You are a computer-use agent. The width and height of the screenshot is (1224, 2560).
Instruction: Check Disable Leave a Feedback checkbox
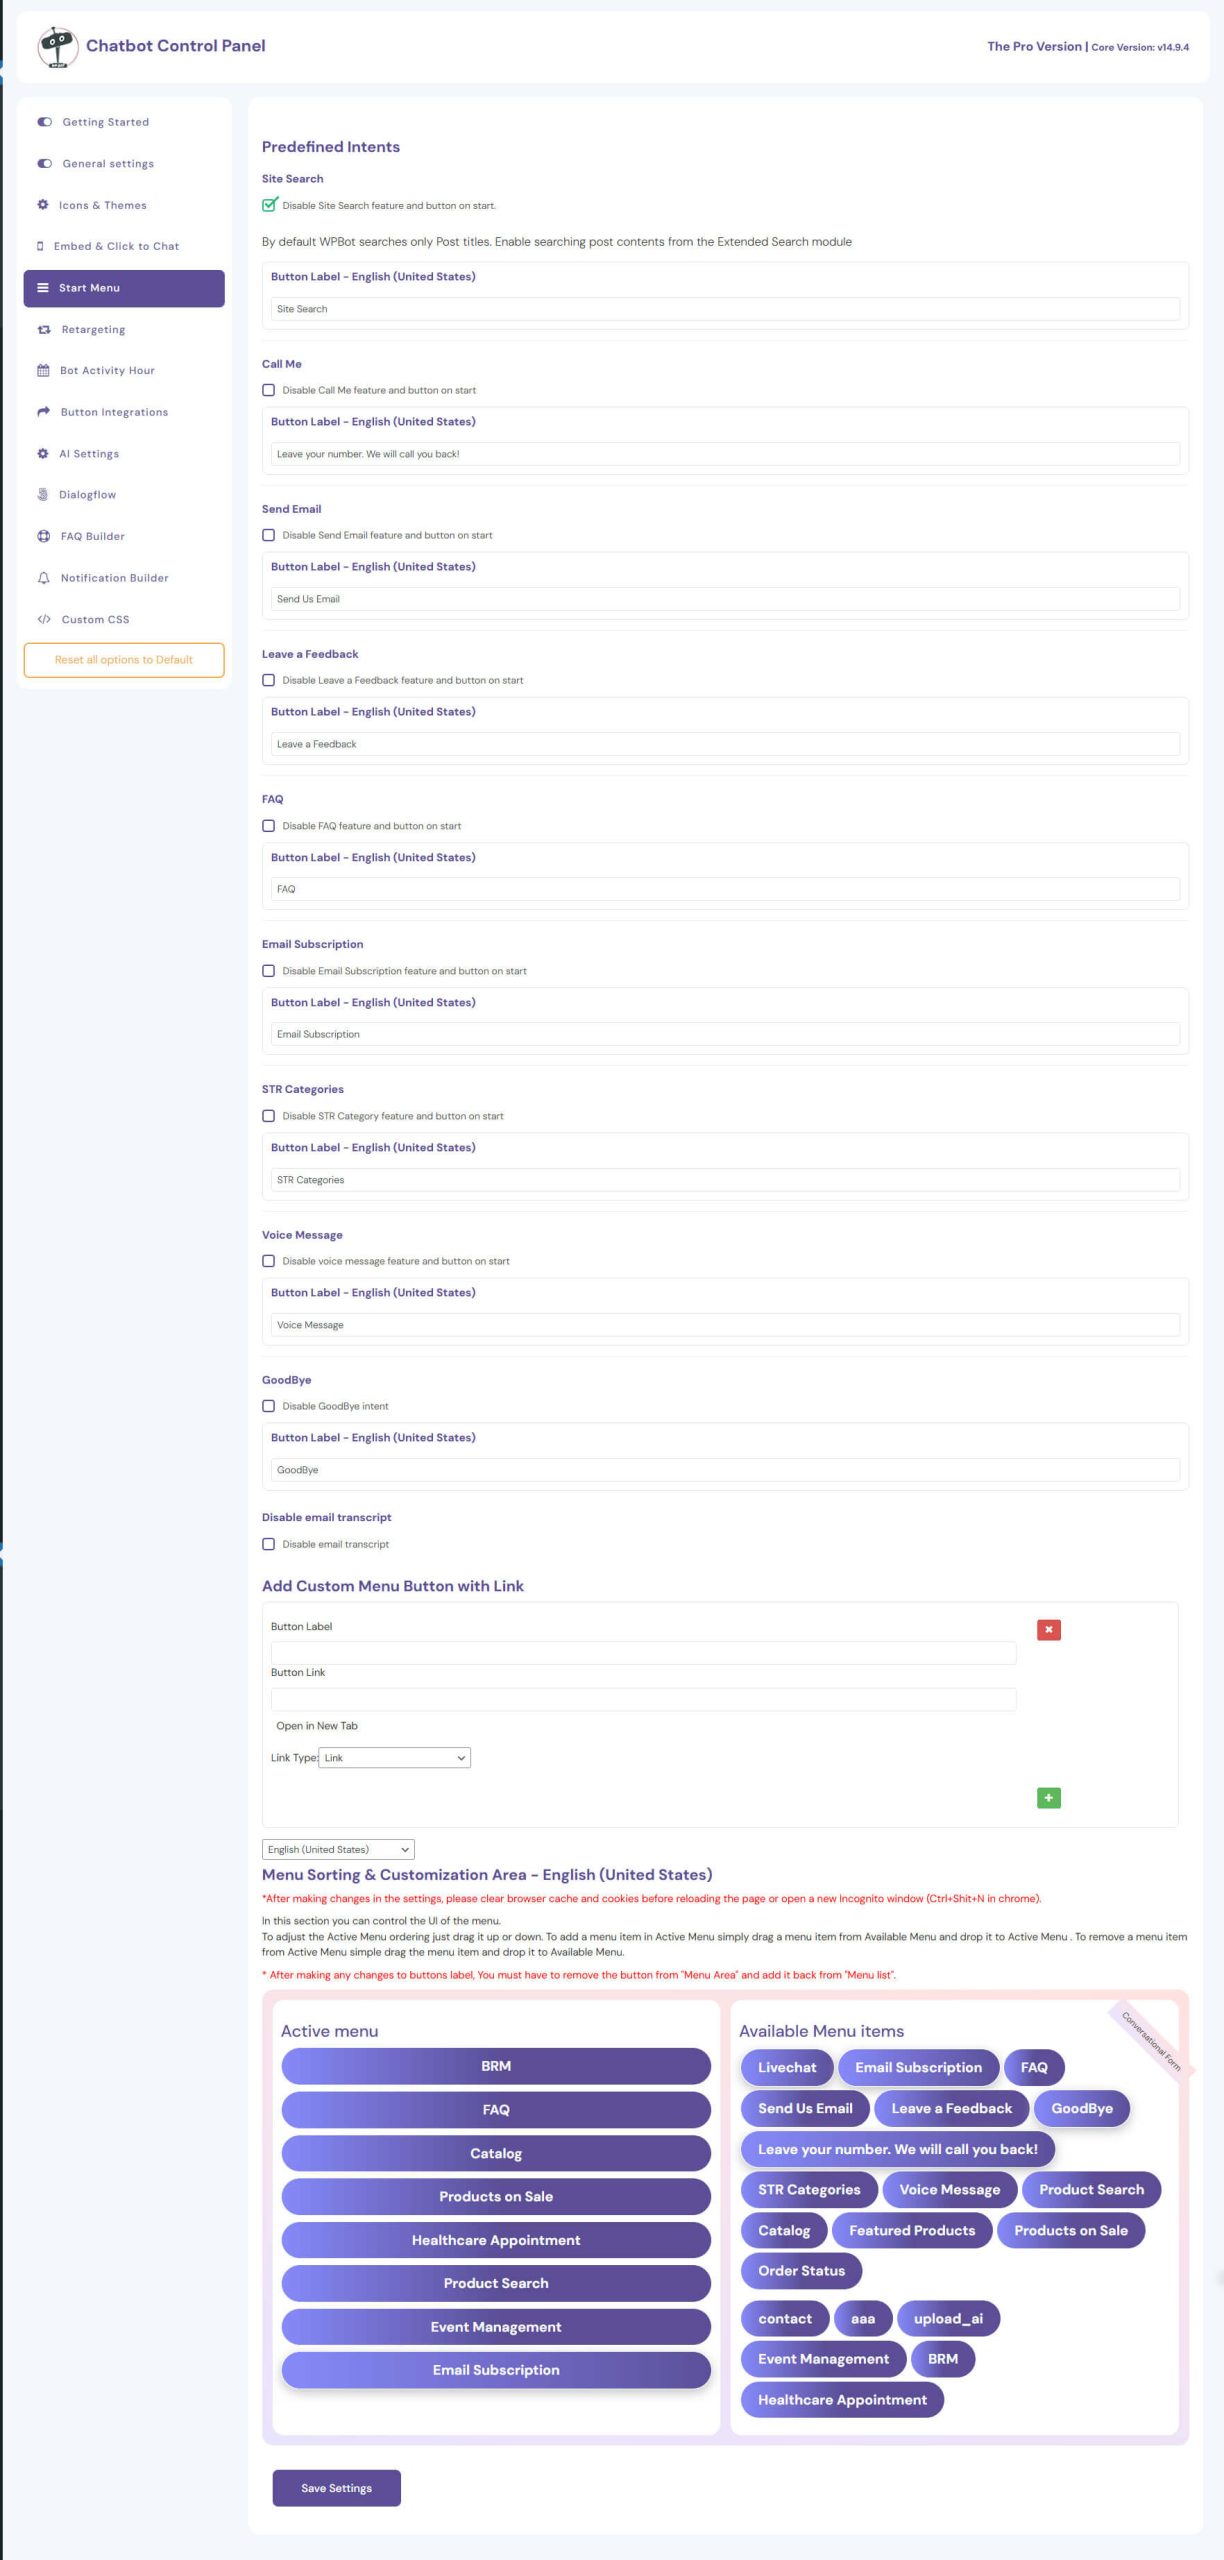coord(269,681)
